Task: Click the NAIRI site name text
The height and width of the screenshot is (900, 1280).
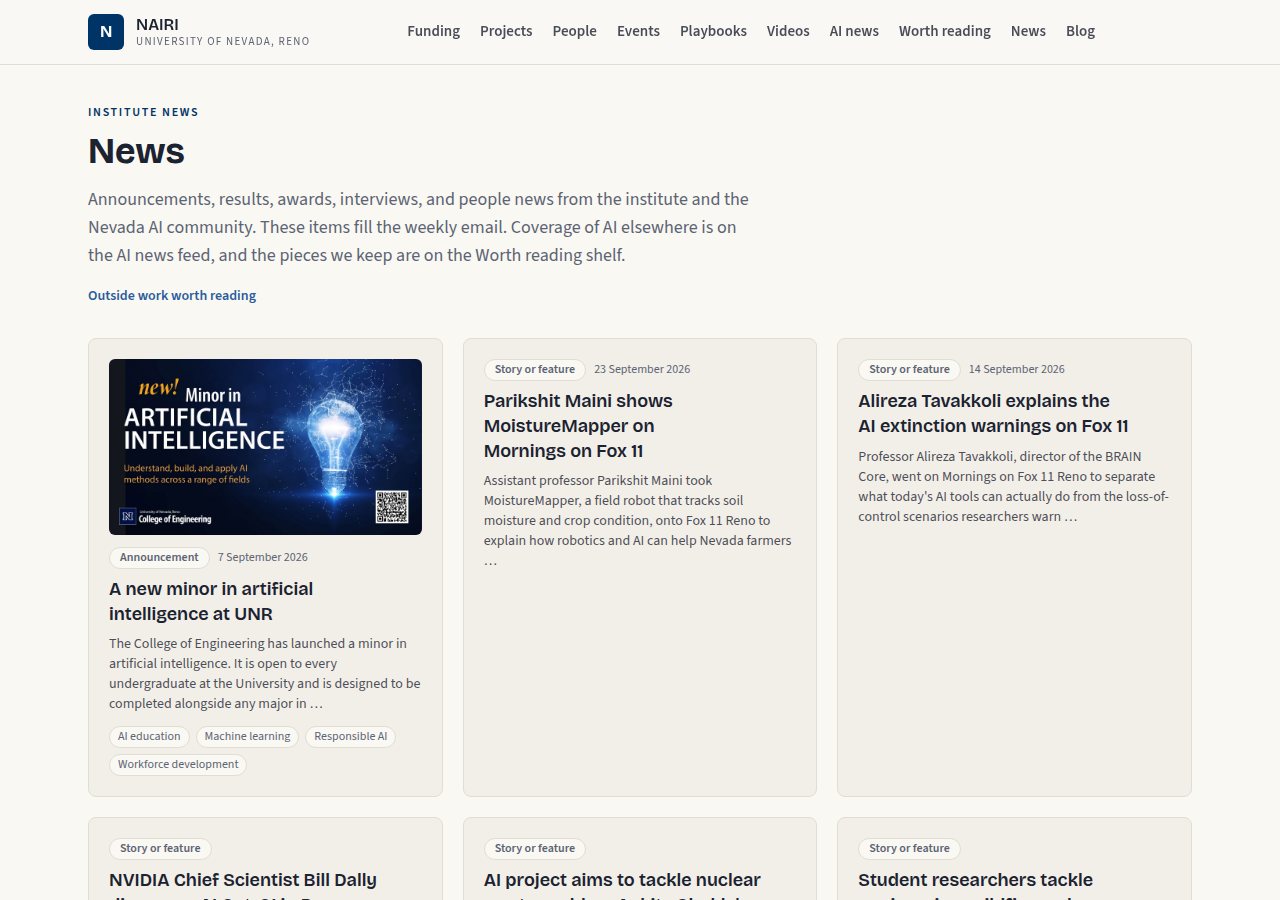Action: 157,24
